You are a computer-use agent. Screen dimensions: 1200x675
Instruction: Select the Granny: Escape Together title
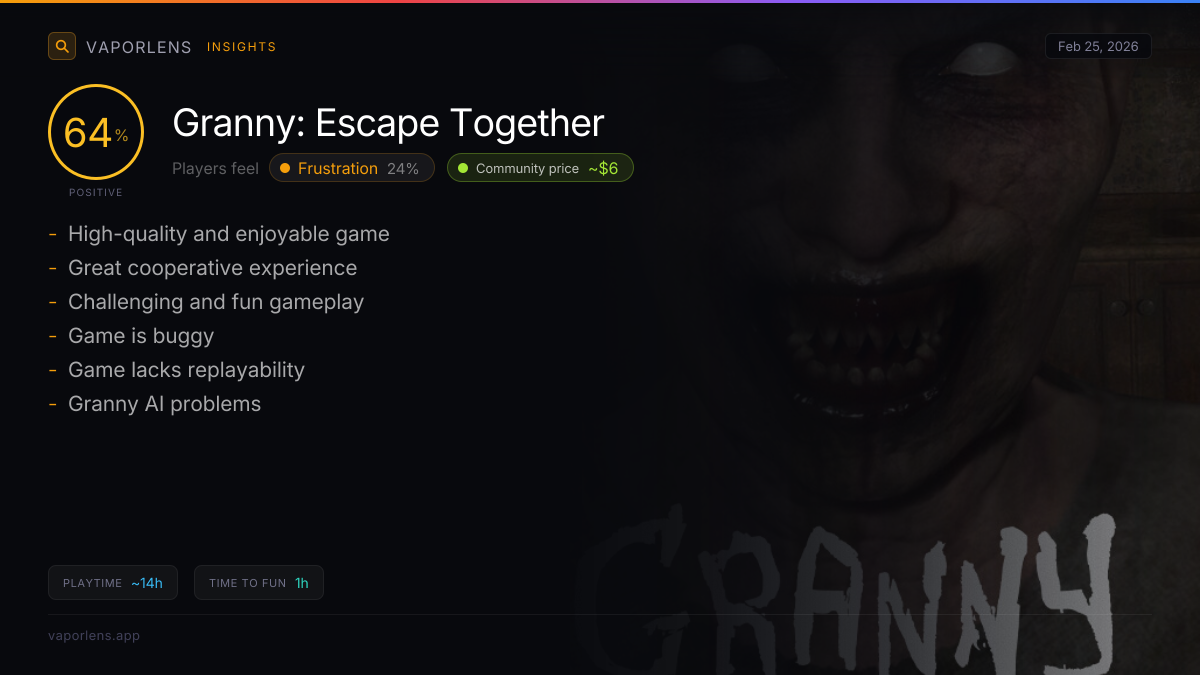(x=388, y=123)
